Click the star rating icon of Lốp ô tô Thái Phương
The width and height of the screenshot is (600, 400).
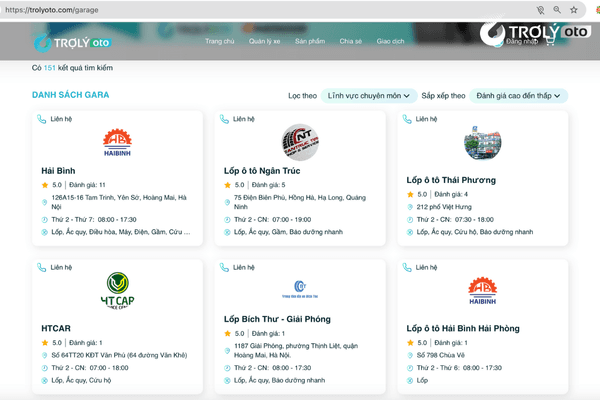point(410,194)
